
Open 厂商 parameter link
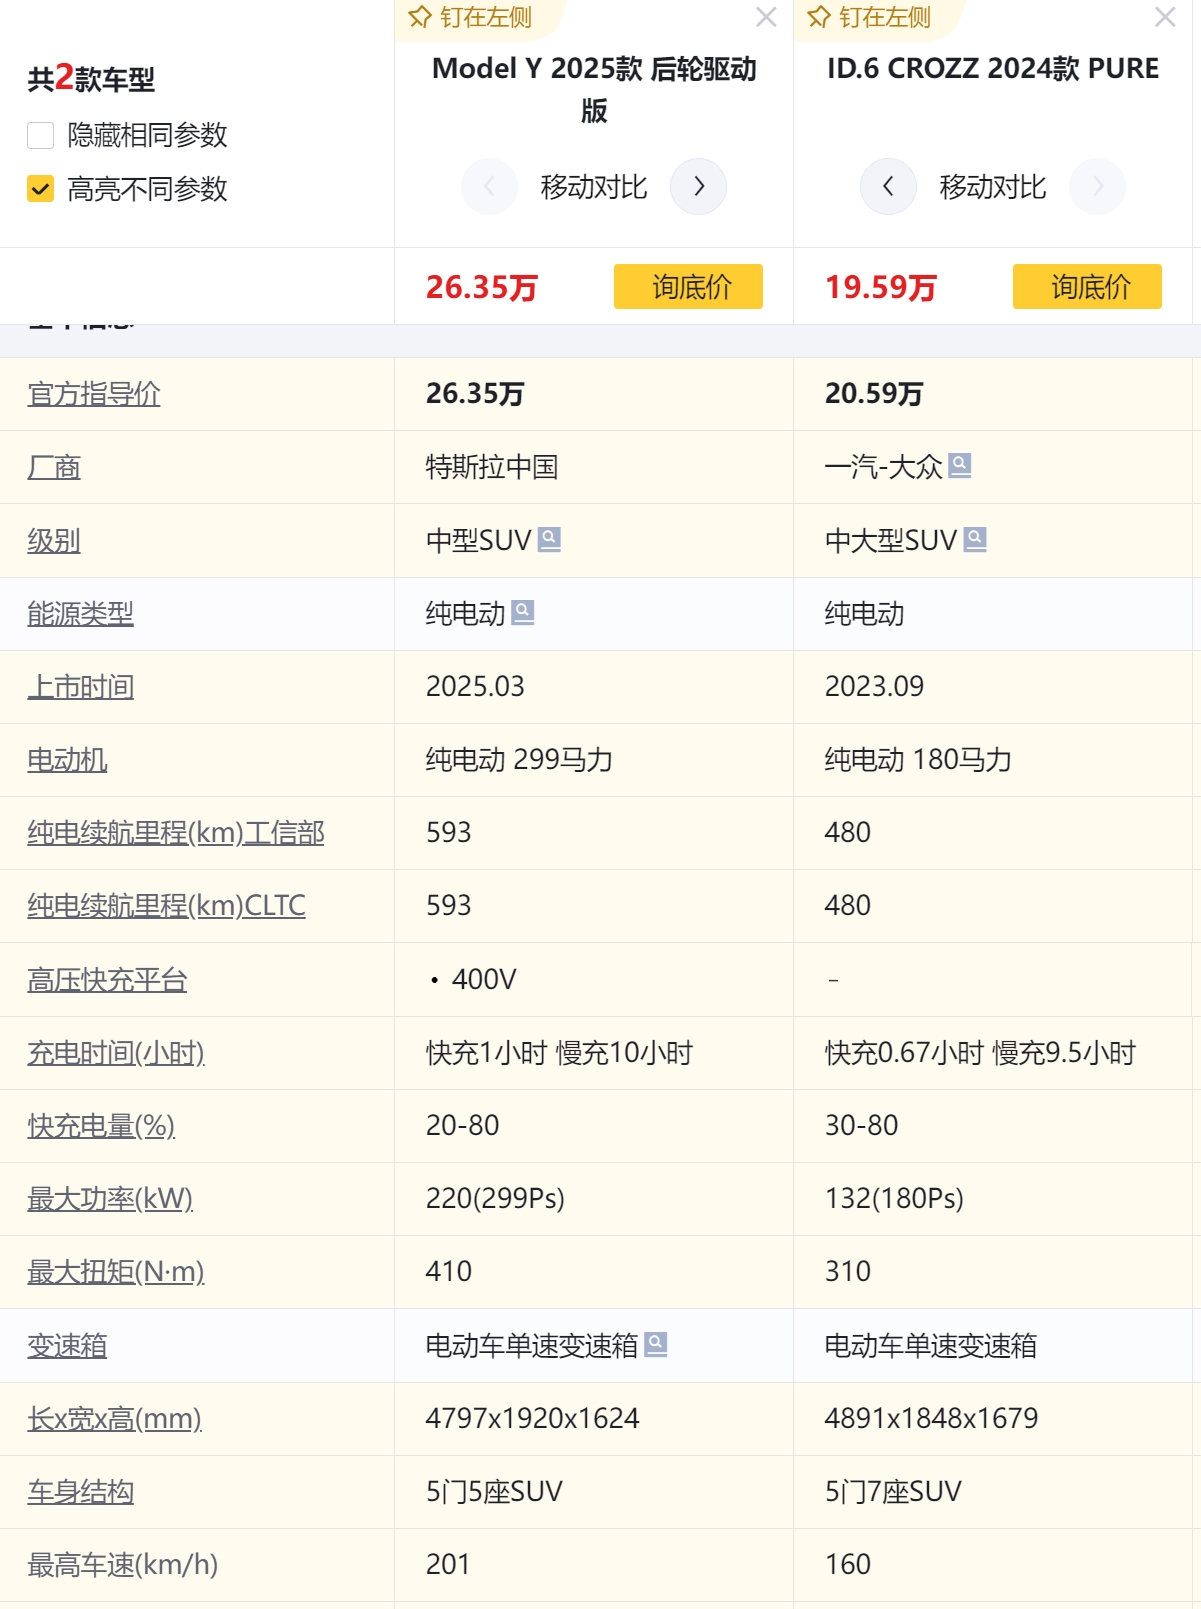(x=54, y=467)
